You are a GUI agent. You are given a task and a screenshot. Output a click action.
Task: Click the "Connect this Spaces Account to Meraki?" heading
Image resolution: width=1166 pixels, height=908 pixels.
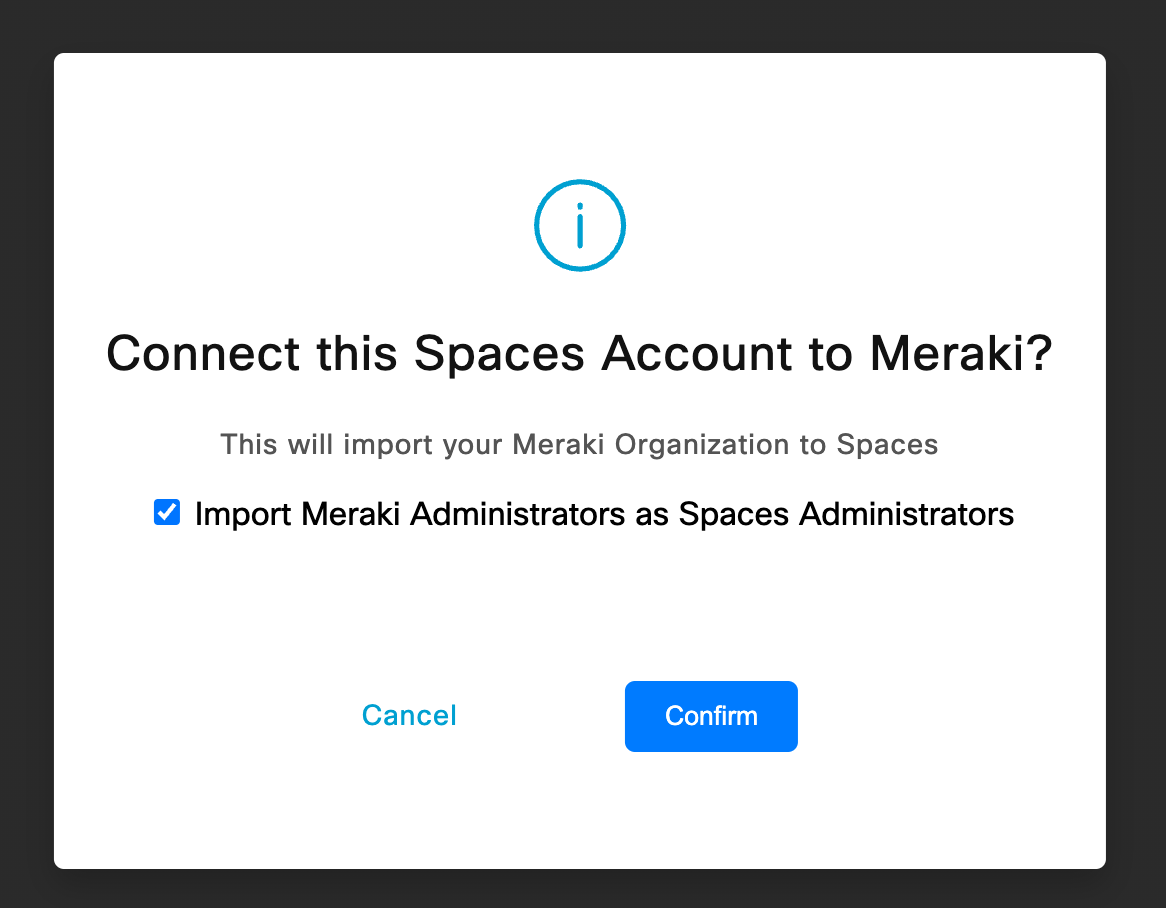pos(580,354)
